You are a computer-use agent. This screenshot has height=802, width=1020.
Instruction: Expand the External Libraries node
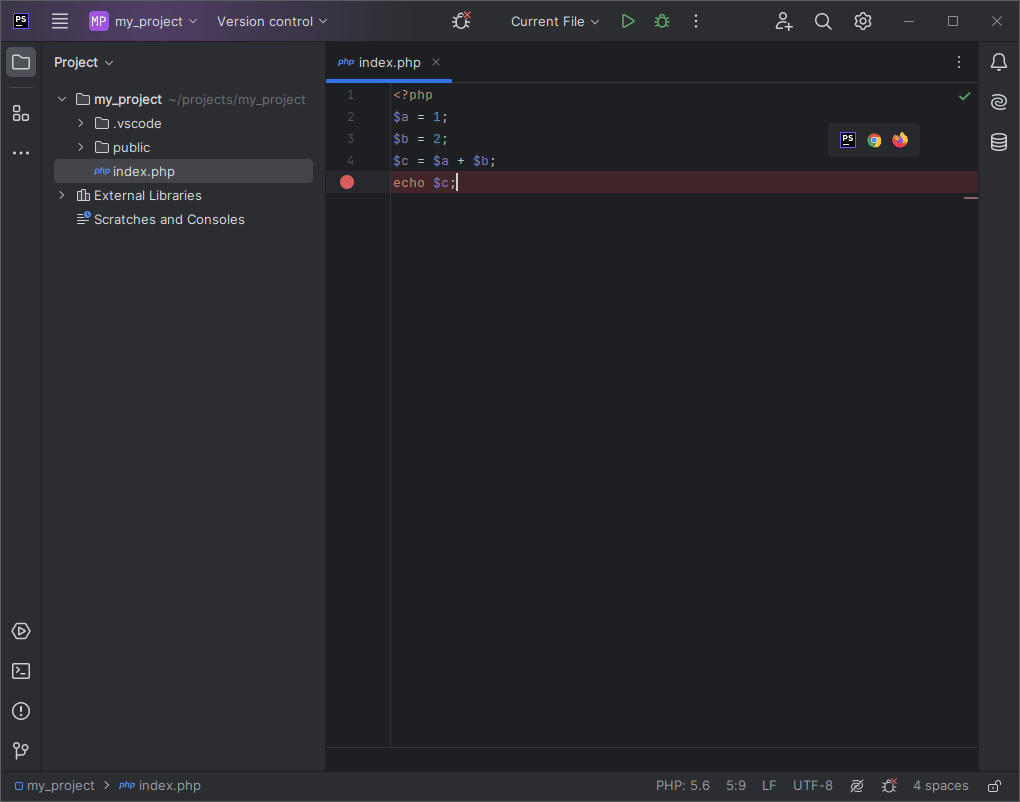coord(62,195)
